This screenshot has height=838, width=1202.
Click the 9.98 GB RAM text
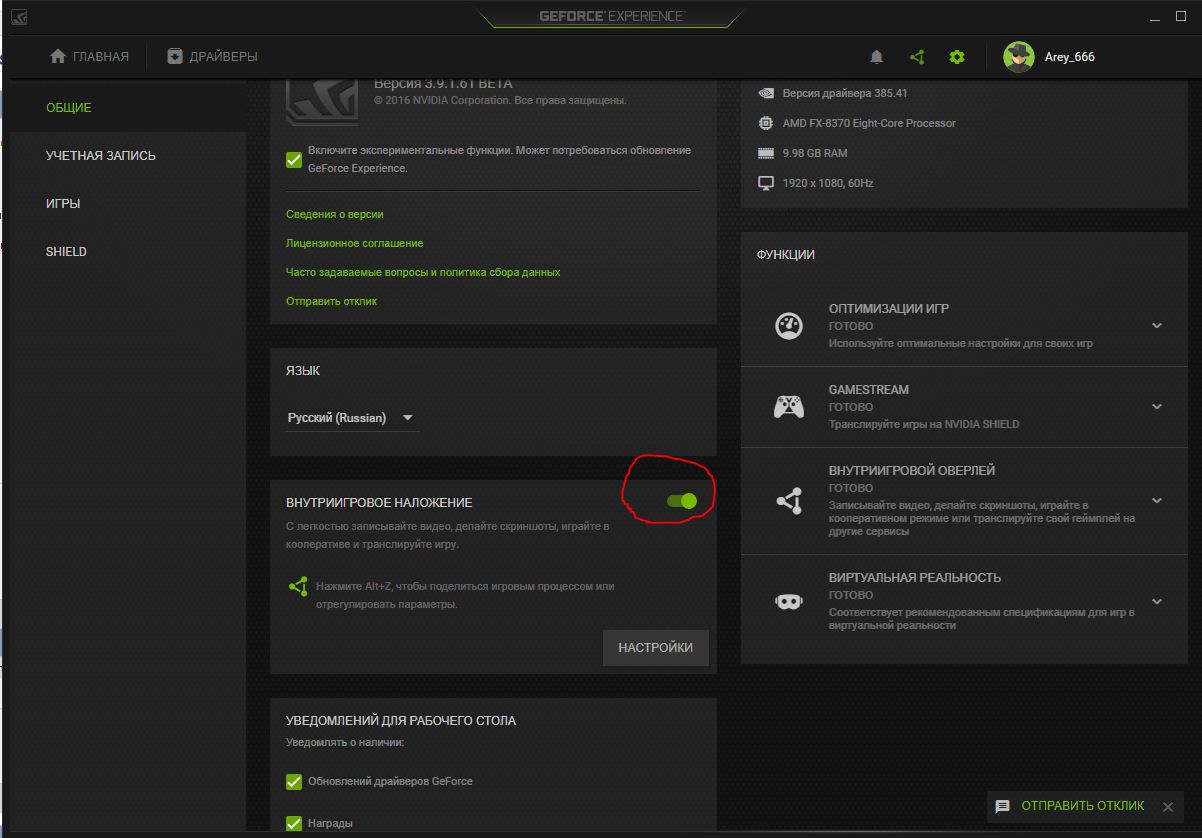pyautogui.click(x=815, y=153)
